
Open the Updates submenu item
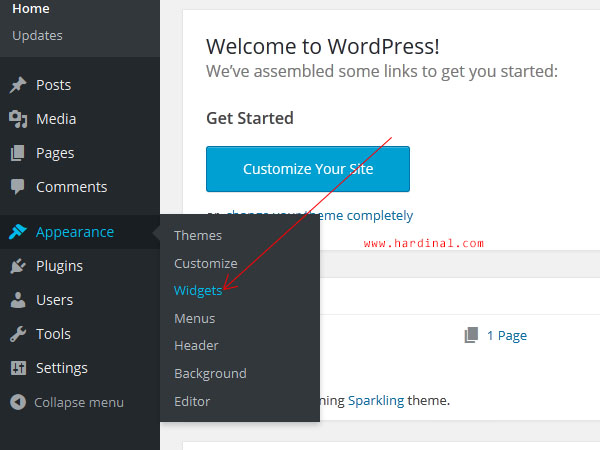pyautogui.click(x=37, y=36)
